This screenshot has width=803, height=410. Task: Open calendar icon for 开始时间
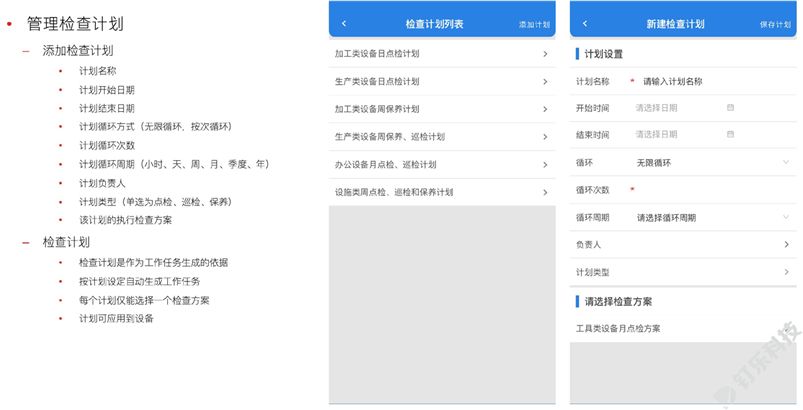coord(730,107)
